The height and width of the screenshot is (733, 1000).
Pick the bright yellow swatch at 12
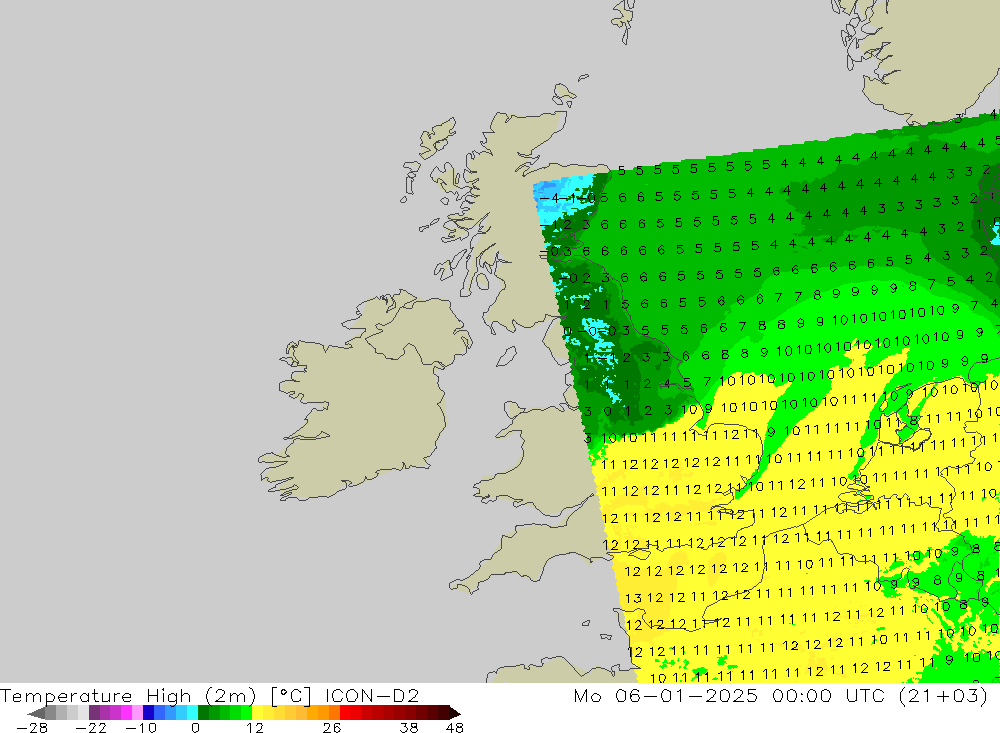point(257,713)
